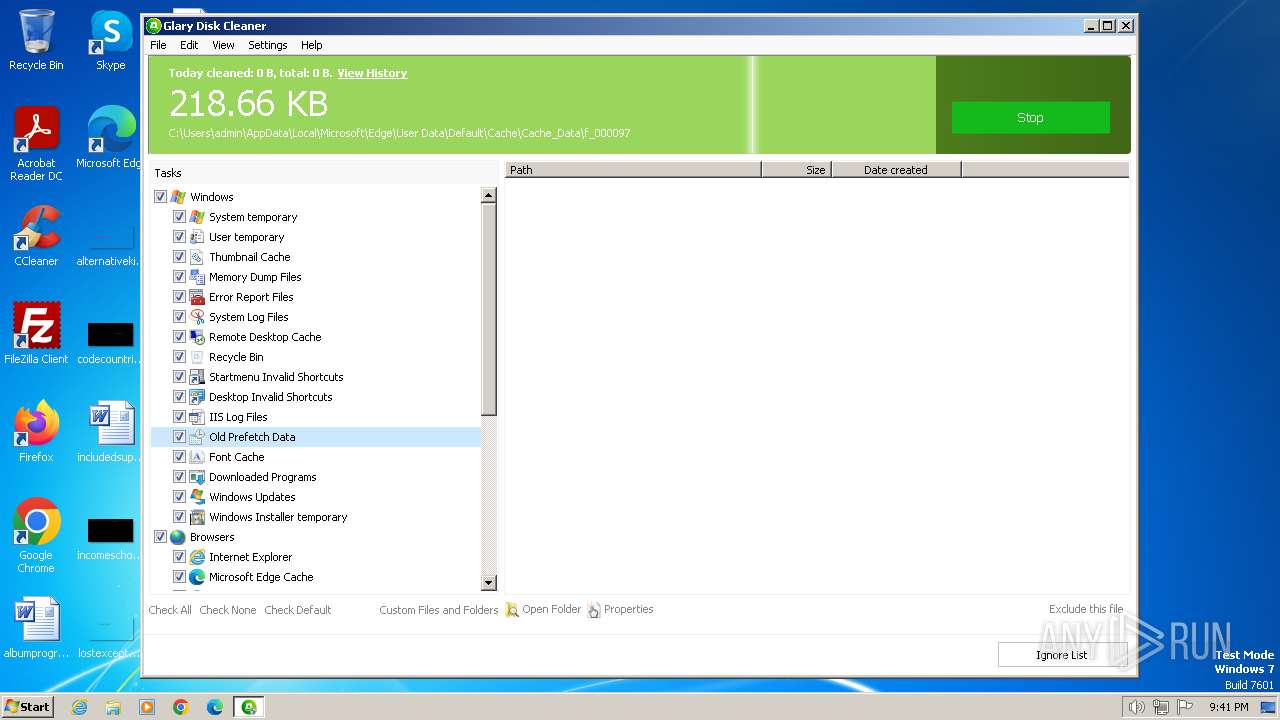Viewport: 1280px width, 720px height.
Task: Click the volume icon in system tray
Action: pos(1136,707)
